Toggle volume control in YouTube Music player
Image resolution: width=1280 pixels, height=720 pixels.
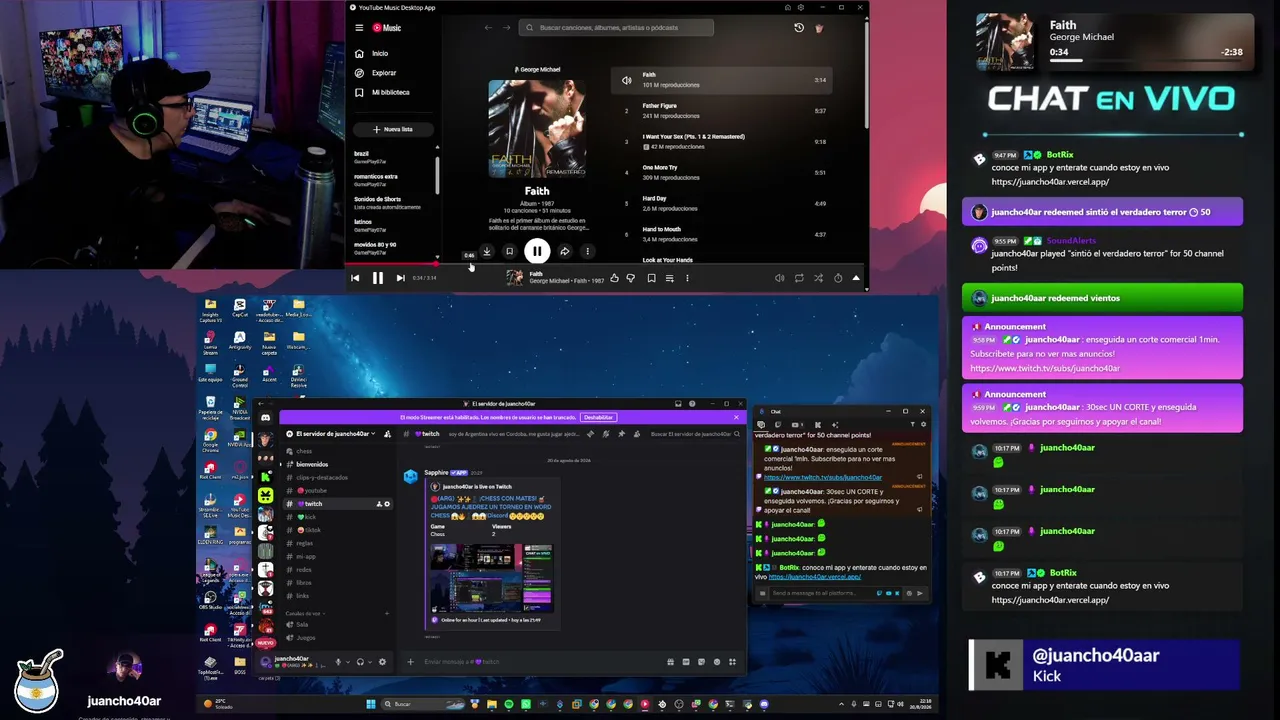779,278
